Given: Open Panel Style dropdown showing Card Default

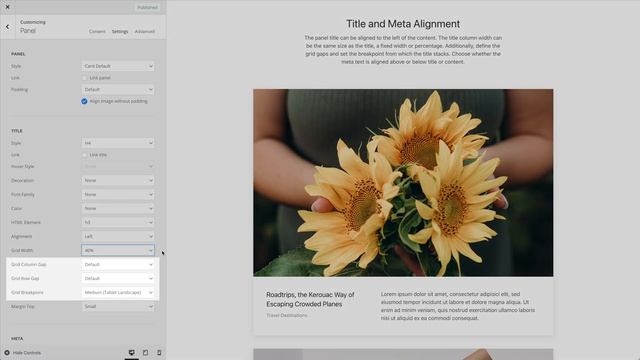Looking at the screenshot, I should click(x=118, y=66).
